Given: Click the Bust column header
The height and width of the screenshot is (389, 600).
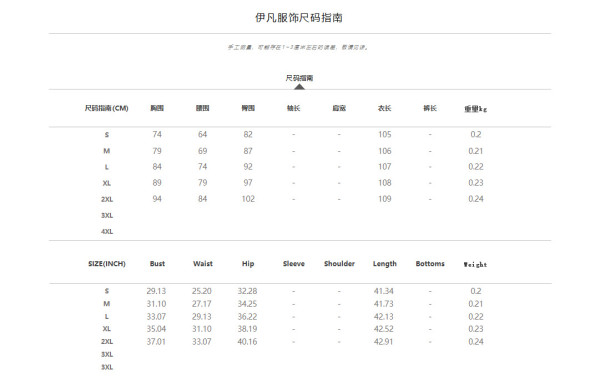Looking at the screenshot, I should click(x=157, y=264).
